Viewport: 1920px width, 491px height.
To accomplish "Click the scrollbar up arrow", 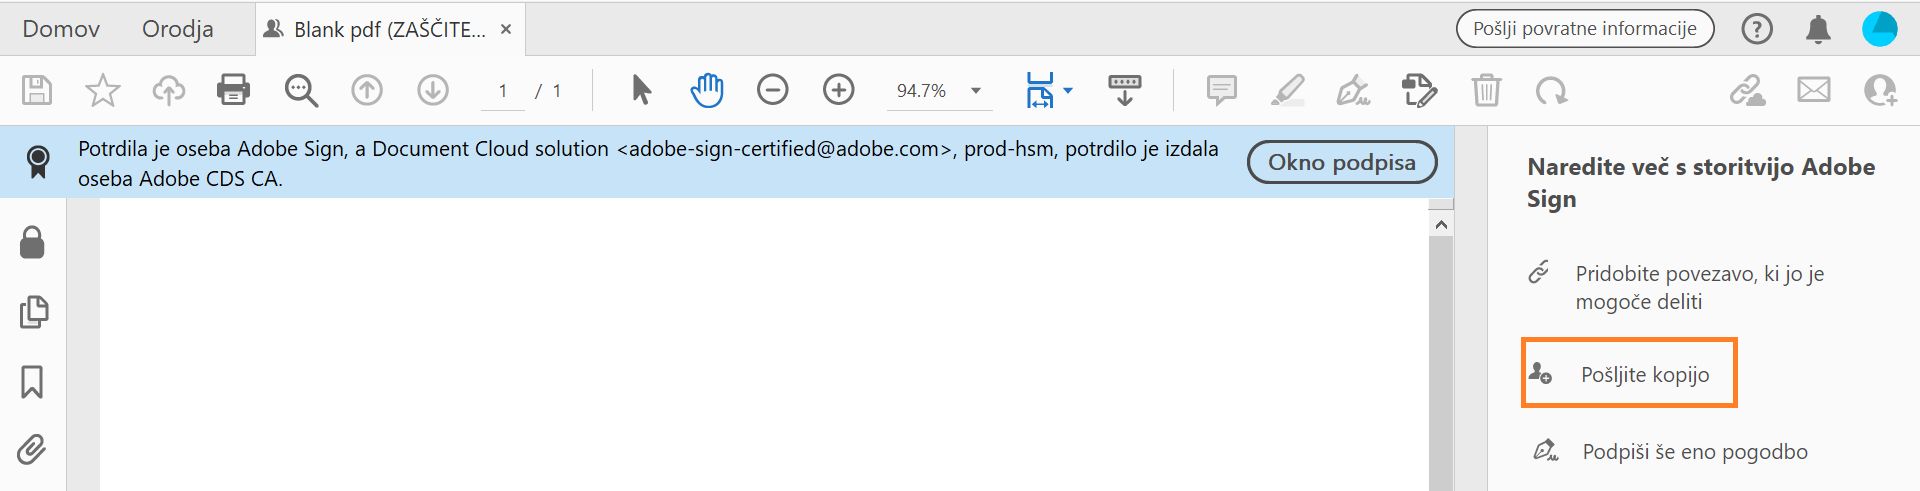I will (1441, 224).
